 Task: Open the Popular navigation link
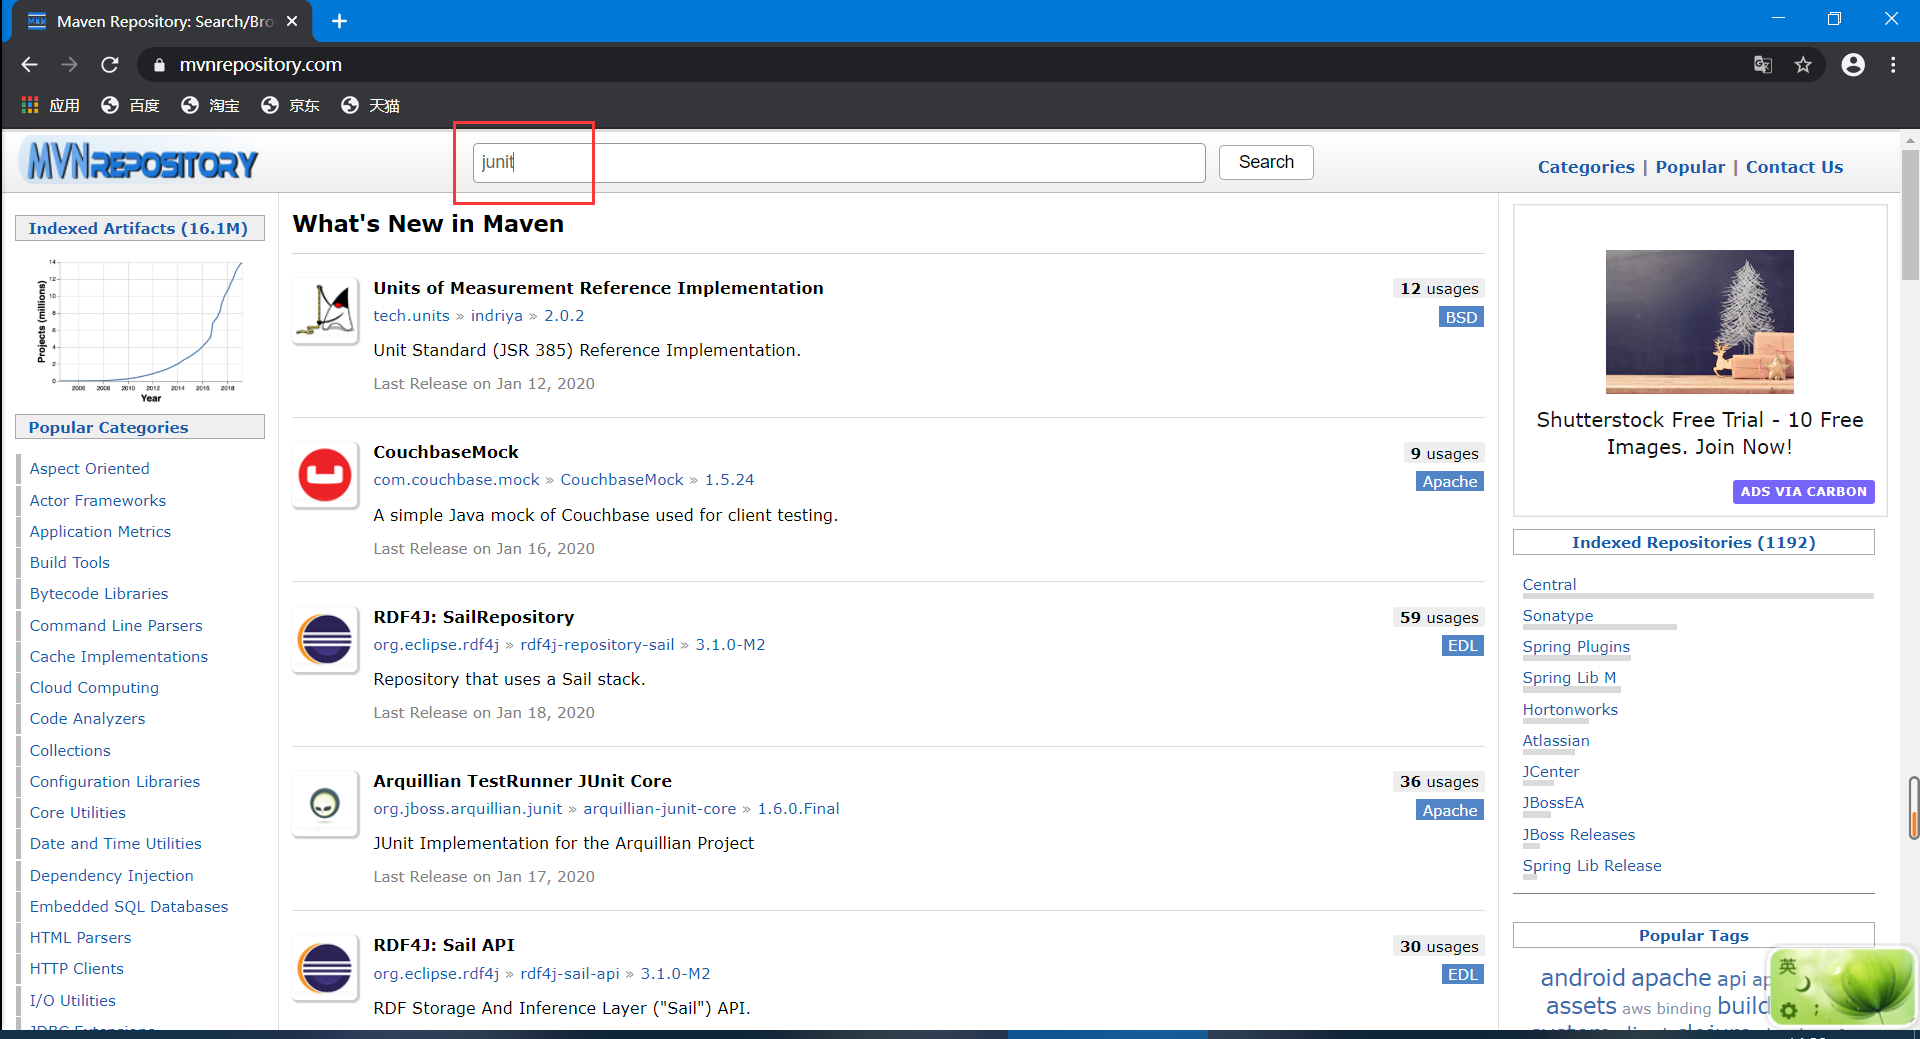coord(1690,167)
